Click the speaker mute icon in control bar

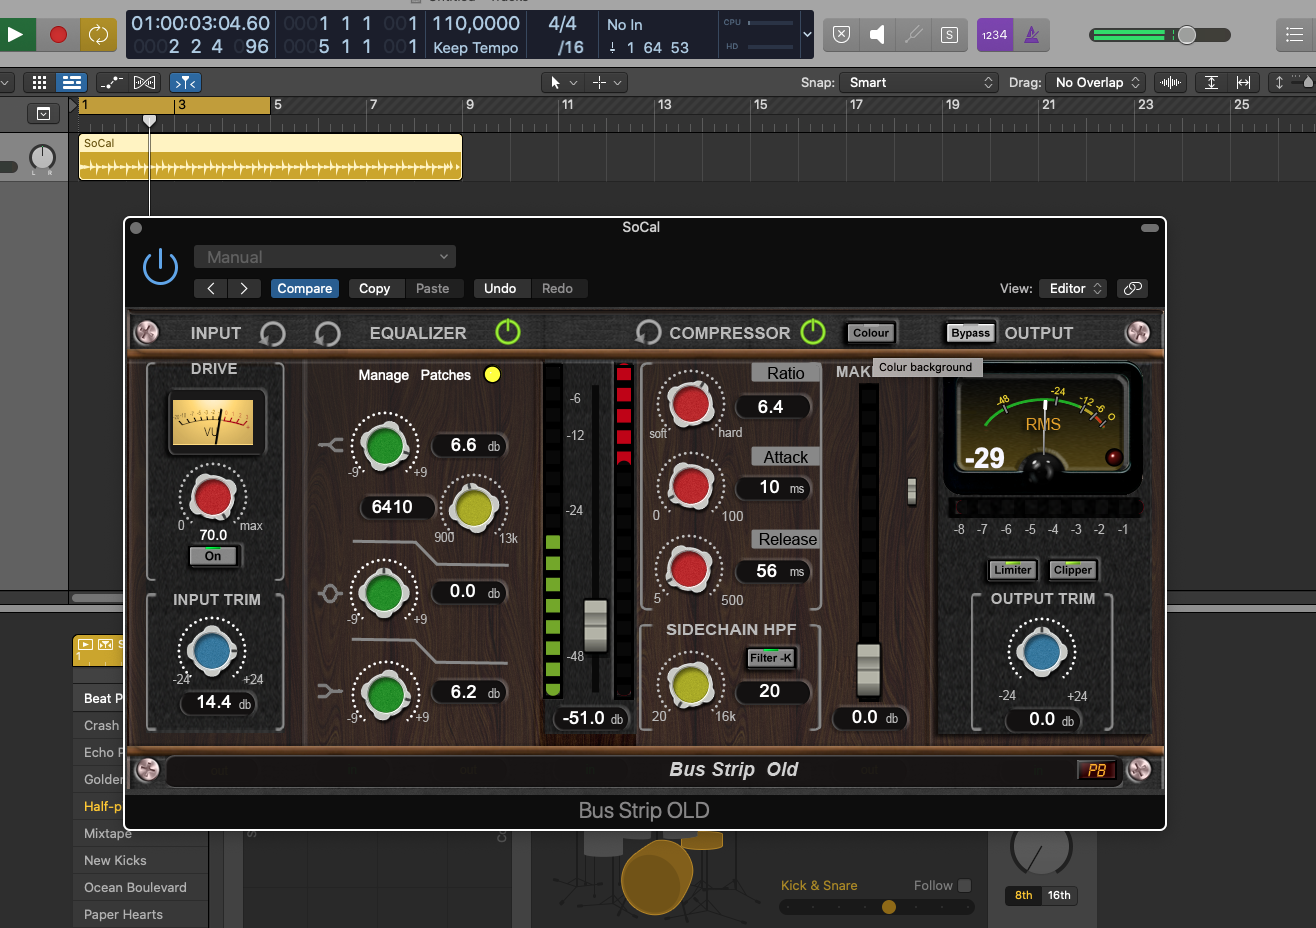tap(877, 35)
